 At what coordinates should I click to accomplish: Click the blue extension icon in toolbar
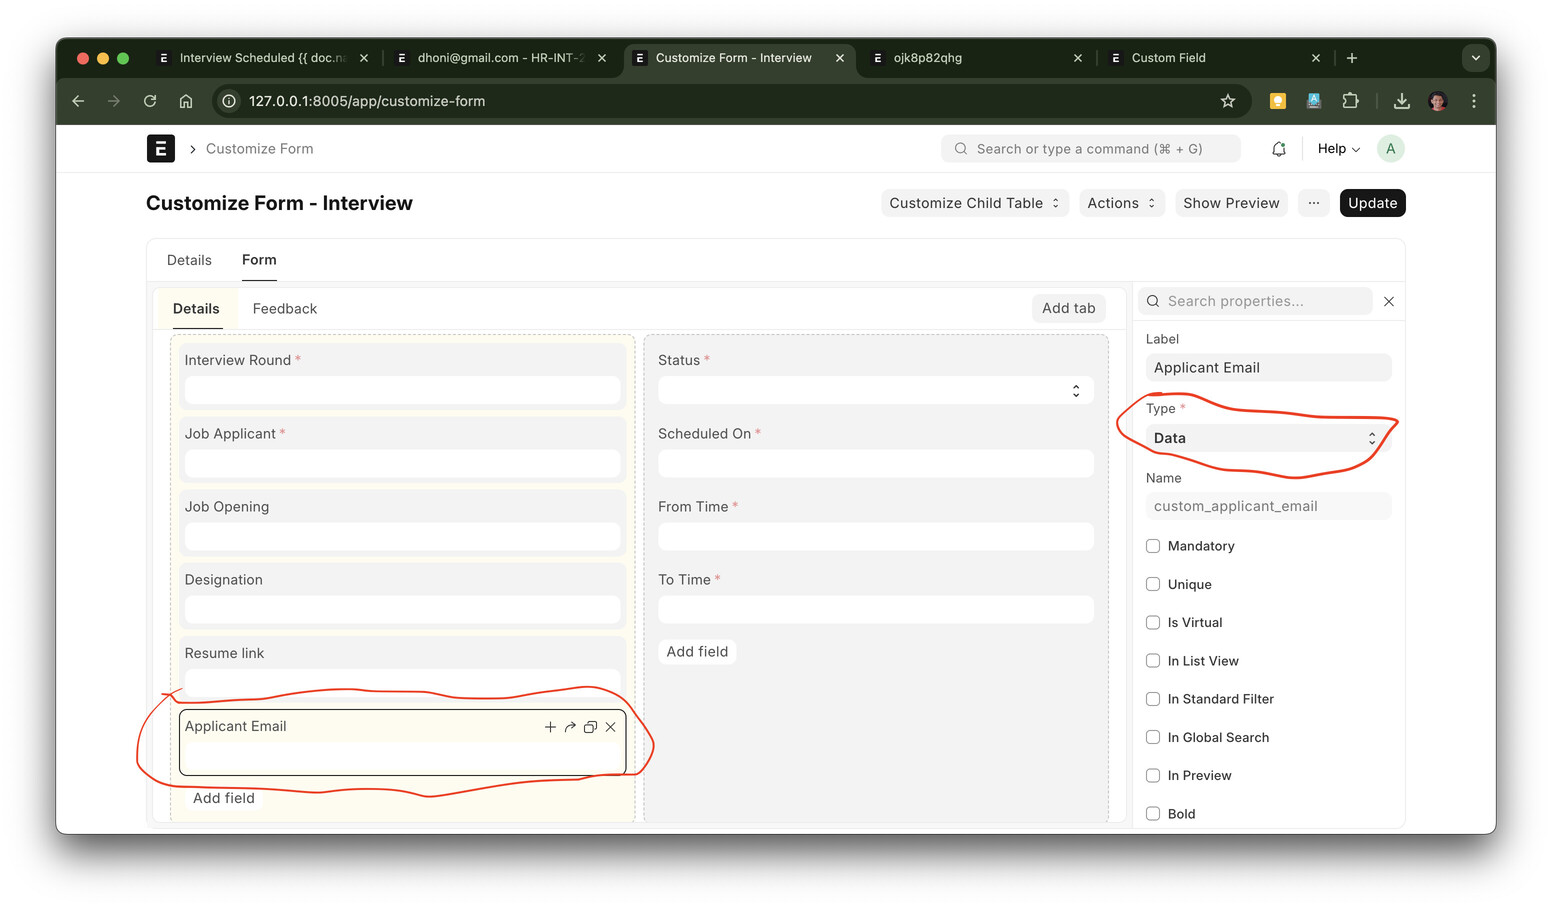[x=1314, y=101]
